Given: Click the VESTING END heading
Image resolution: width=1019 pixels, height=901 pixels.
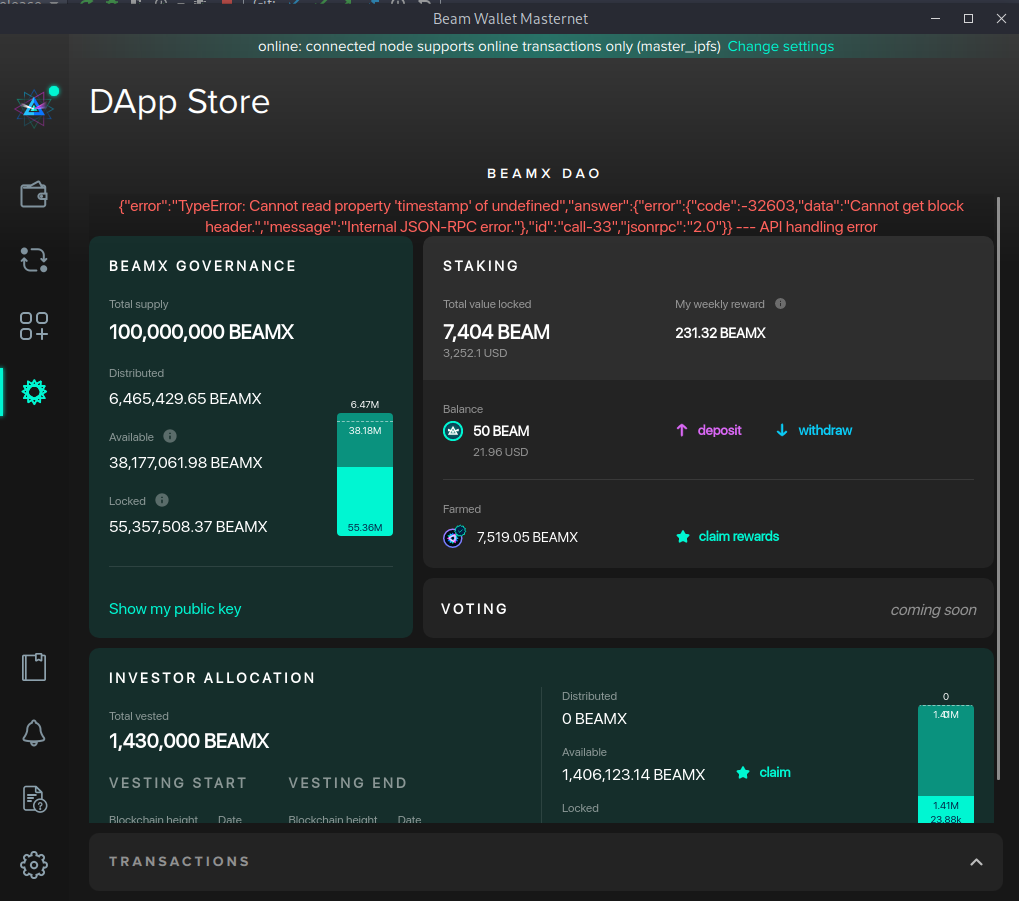Looking at the screenshot, I should (x=348, y=783).
